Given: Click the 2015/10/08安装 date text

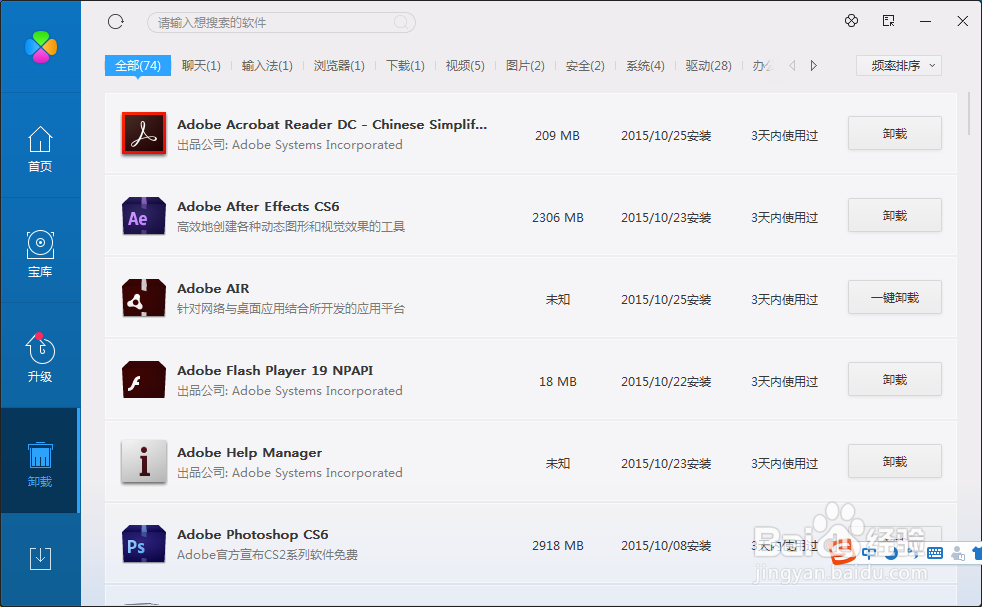Looking at the screenshot, I should pyautogui.click(x=666, y=546).
